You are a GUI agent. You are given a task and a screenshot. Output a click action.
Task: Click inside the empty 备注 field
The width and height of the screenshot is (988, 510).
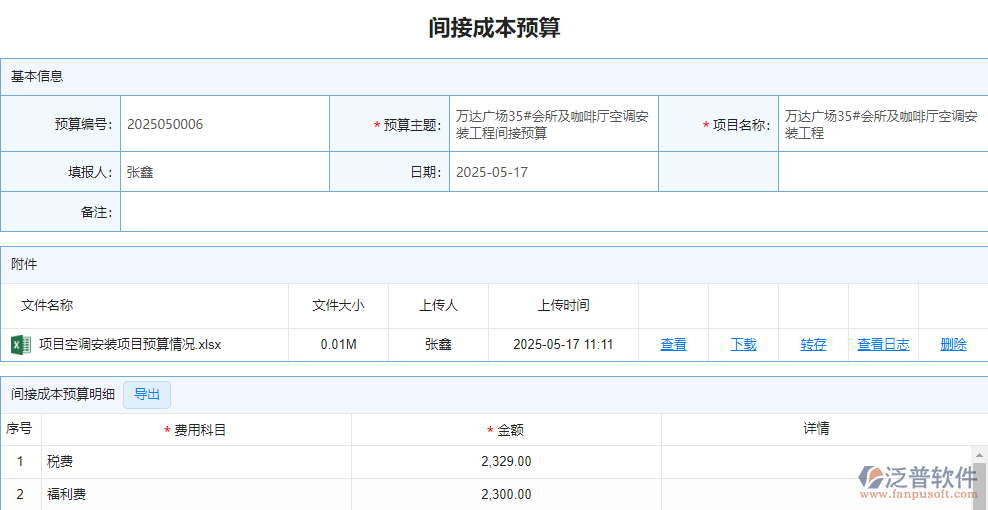550,212
